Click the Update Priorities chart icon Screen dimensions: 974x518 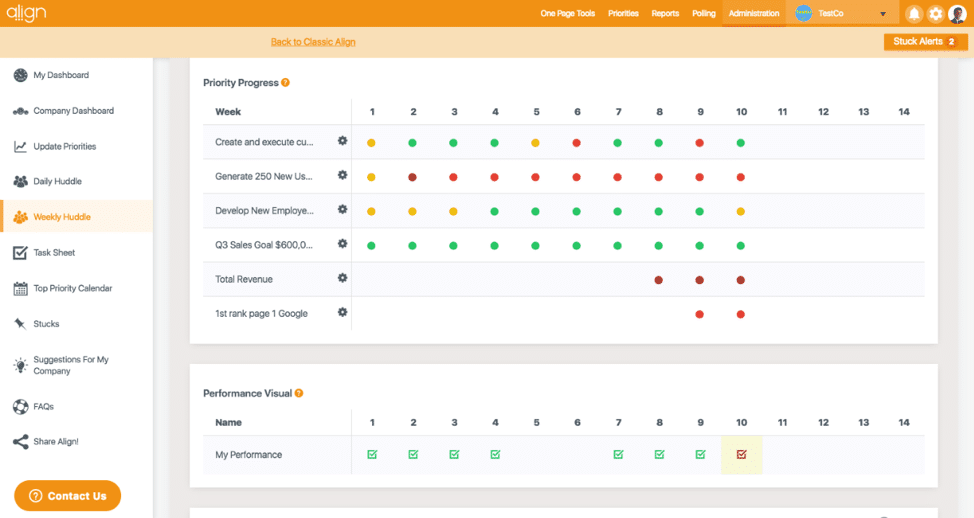[20, 147]
